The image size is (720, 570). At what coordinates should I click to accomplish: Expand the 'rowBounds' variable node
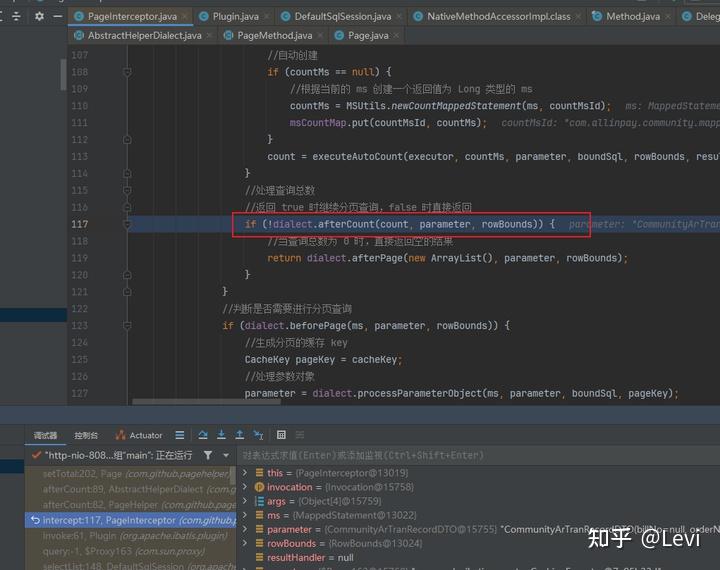(x=245, y=543)
